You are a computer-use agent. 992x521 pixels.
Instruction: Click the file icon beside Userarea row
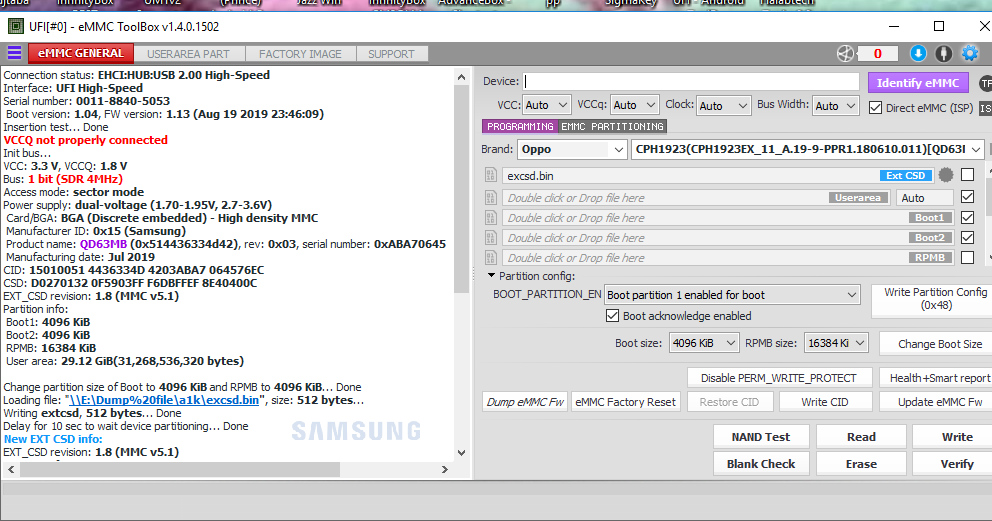tap(491, 198)
